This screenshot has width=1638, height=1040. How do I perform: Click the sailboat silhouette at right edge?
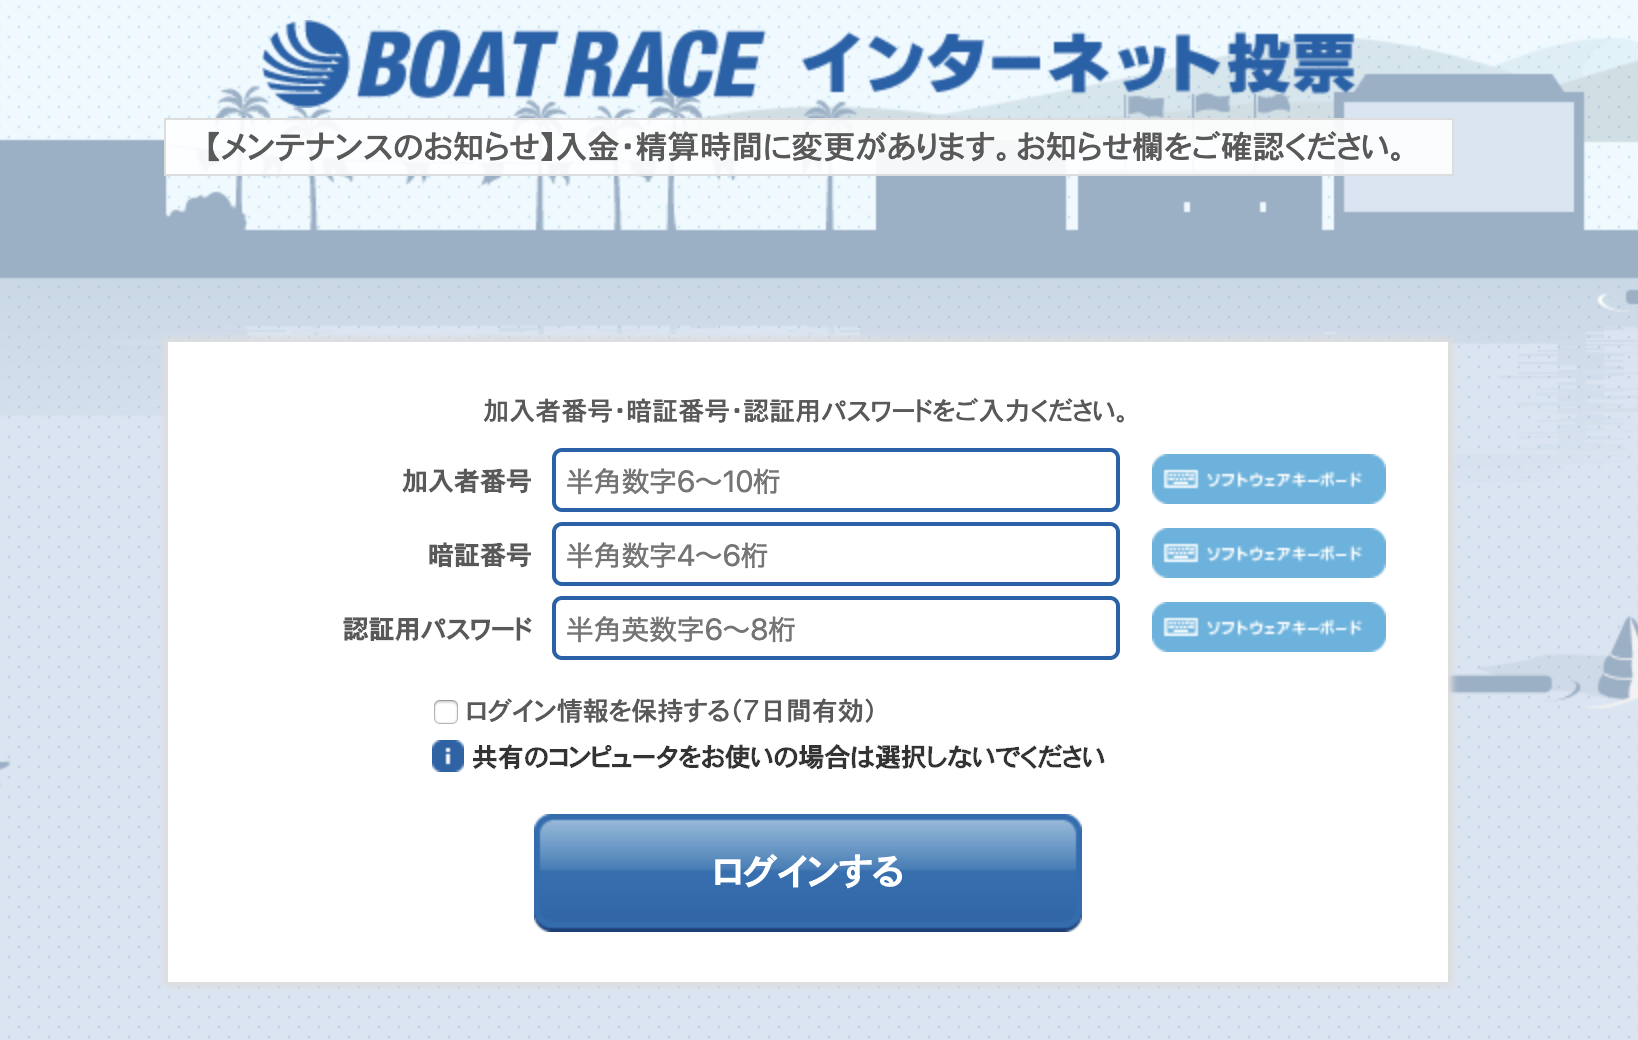pos(1619,658)
